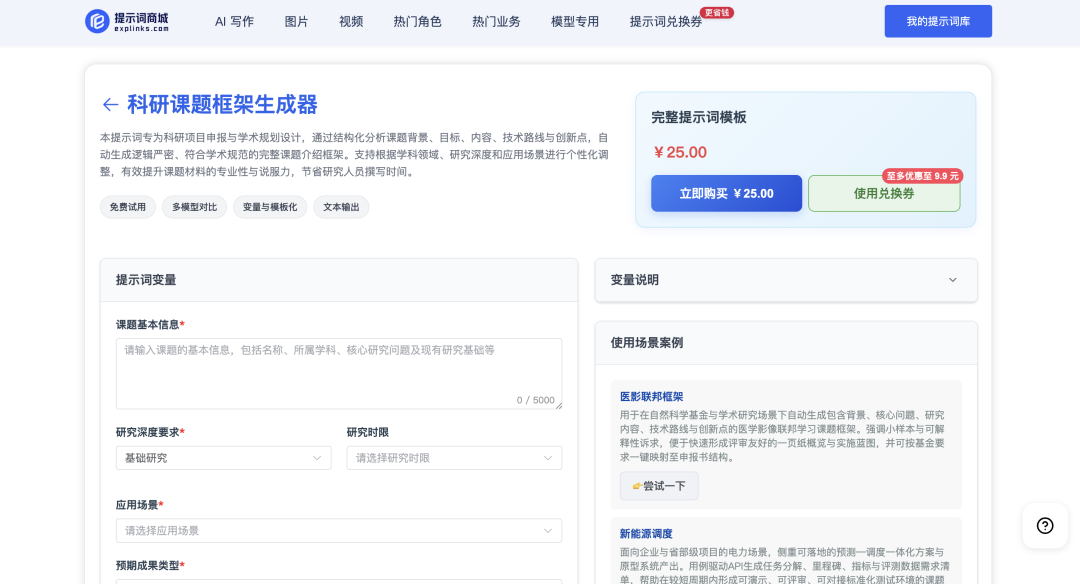Open the help question-mark icon
The width and height of the screenshot is (1080, 584).
point(1045,525)
